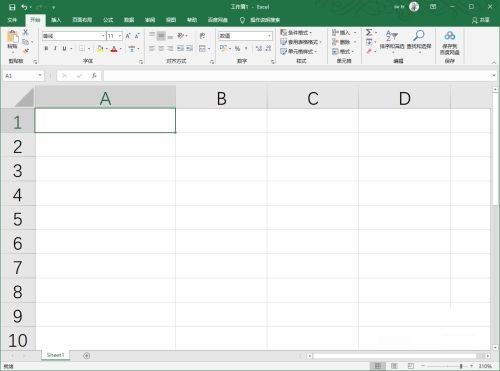500x371 pixels.
Task: Click the Find and Select magnifier icon
Action: (x=418, y=35)
